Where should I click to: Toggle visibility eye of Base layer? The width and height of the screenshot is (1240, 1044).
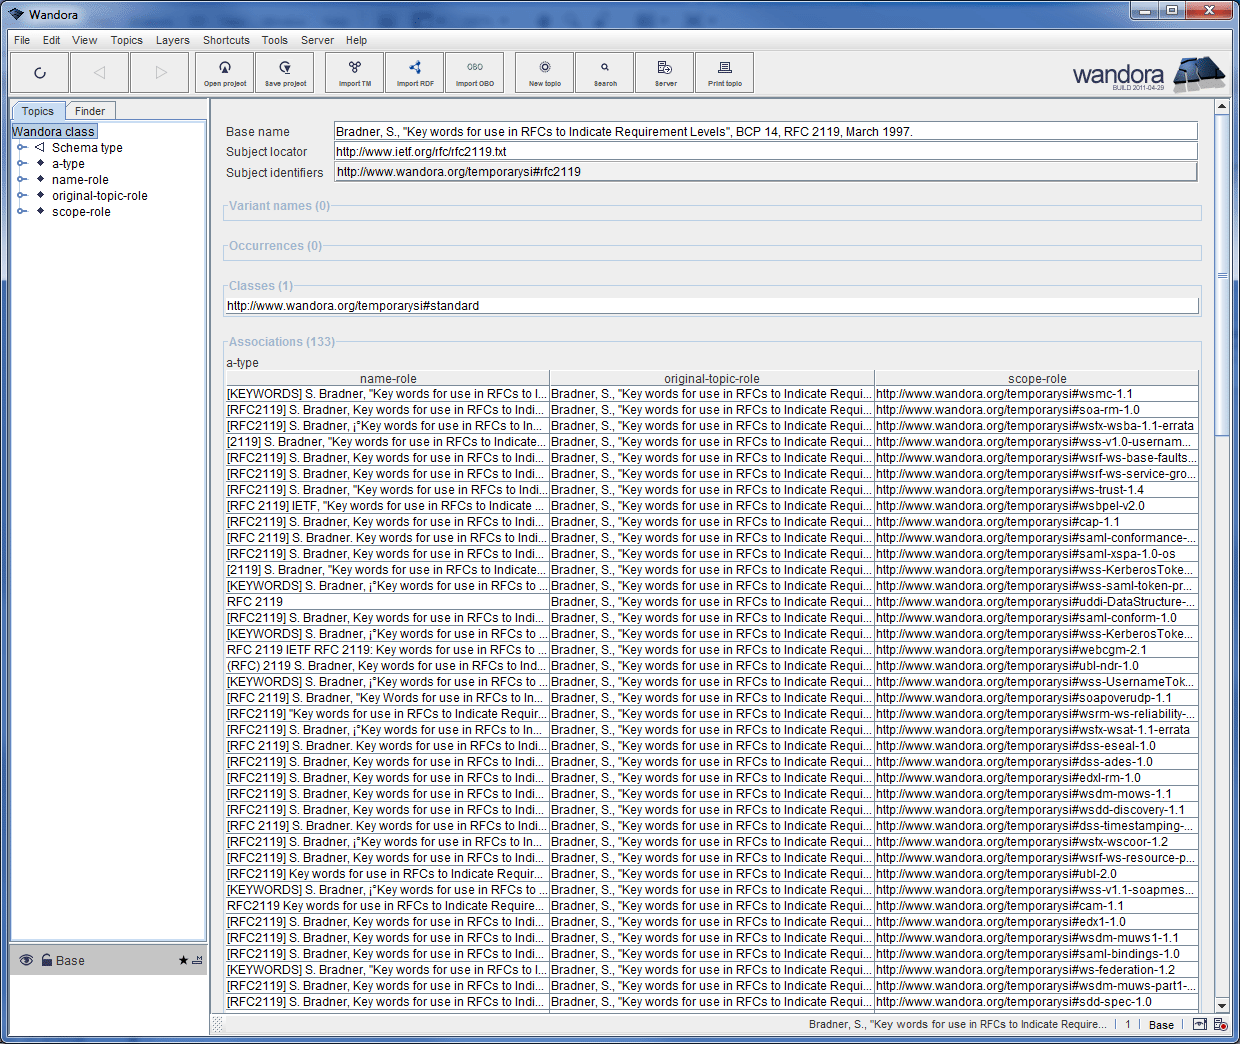point(26,960)
